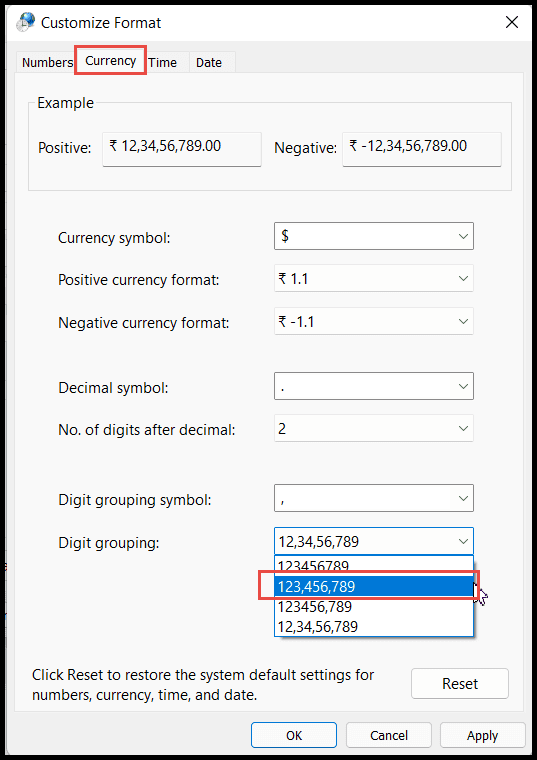This screenshot has height=760, width=537.
Task: Select 123,456,789 grouping option
Action: (374, 586)
